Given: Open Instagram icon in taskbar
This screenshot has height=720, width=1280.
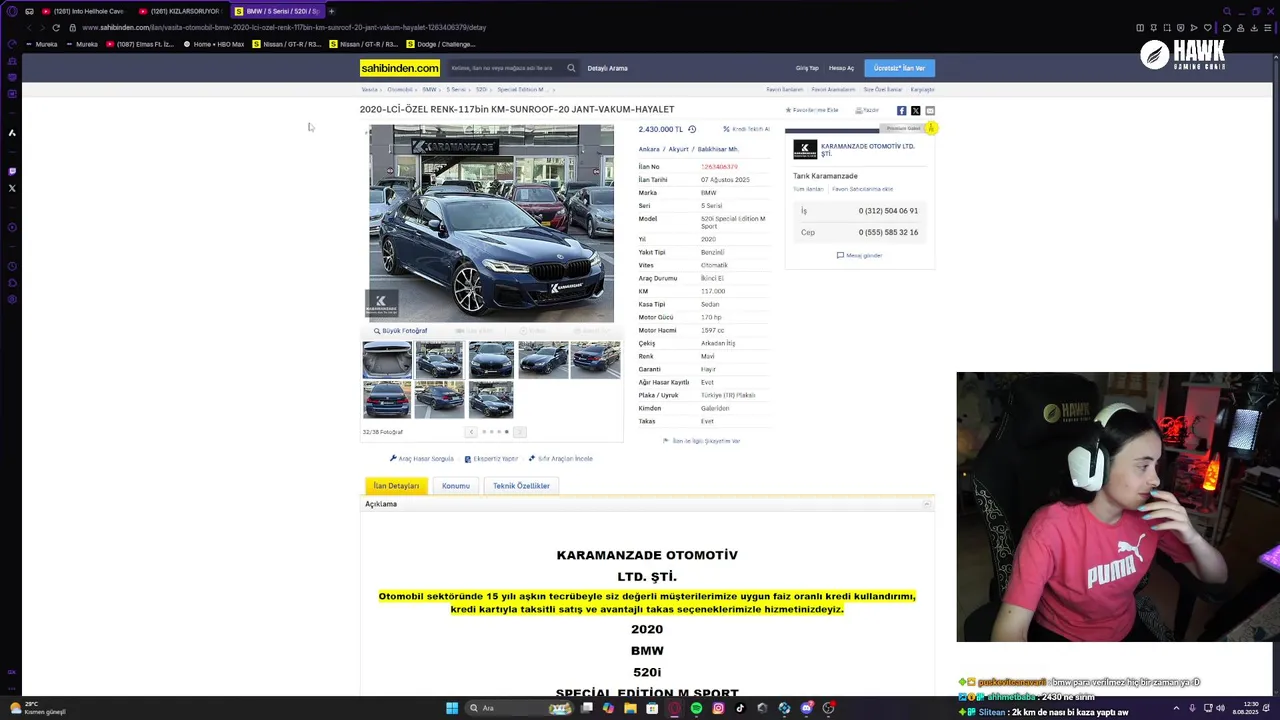Looking at the screenshot, I should (718, 708).
